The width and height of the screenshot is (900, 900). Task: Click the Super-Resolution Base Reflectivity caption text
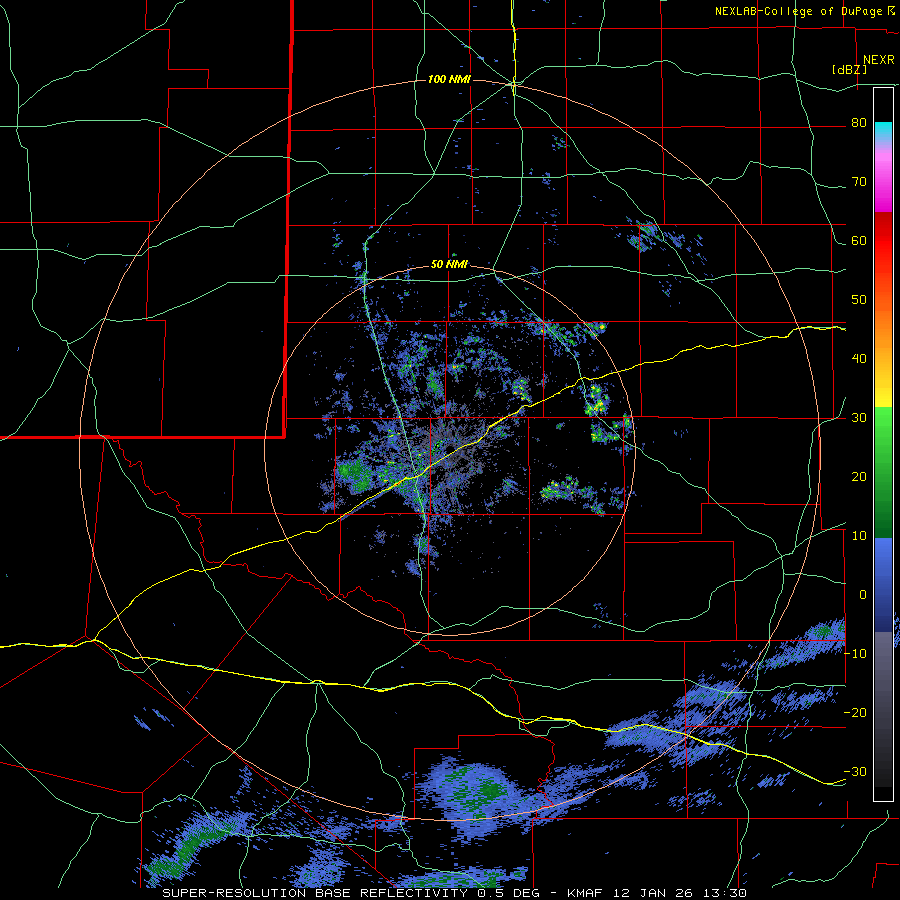coord(315,893)
